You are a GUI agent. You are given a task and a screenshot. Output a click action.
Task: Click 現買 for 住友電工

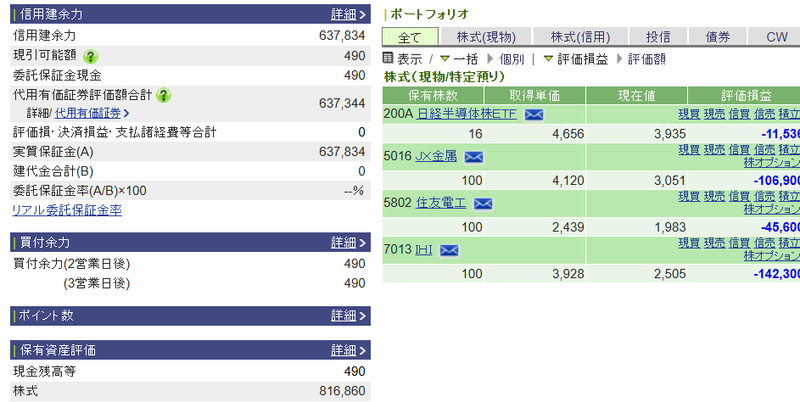click(689, 196)
